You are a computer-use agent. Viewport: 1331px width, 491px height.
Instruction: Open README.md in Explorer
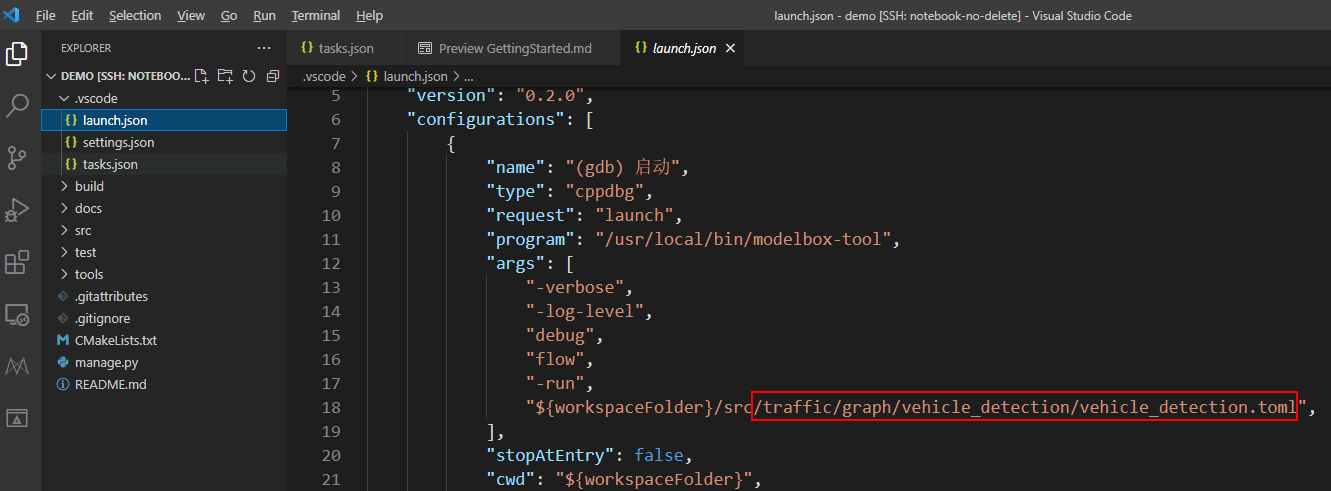[x=164, y=384]
